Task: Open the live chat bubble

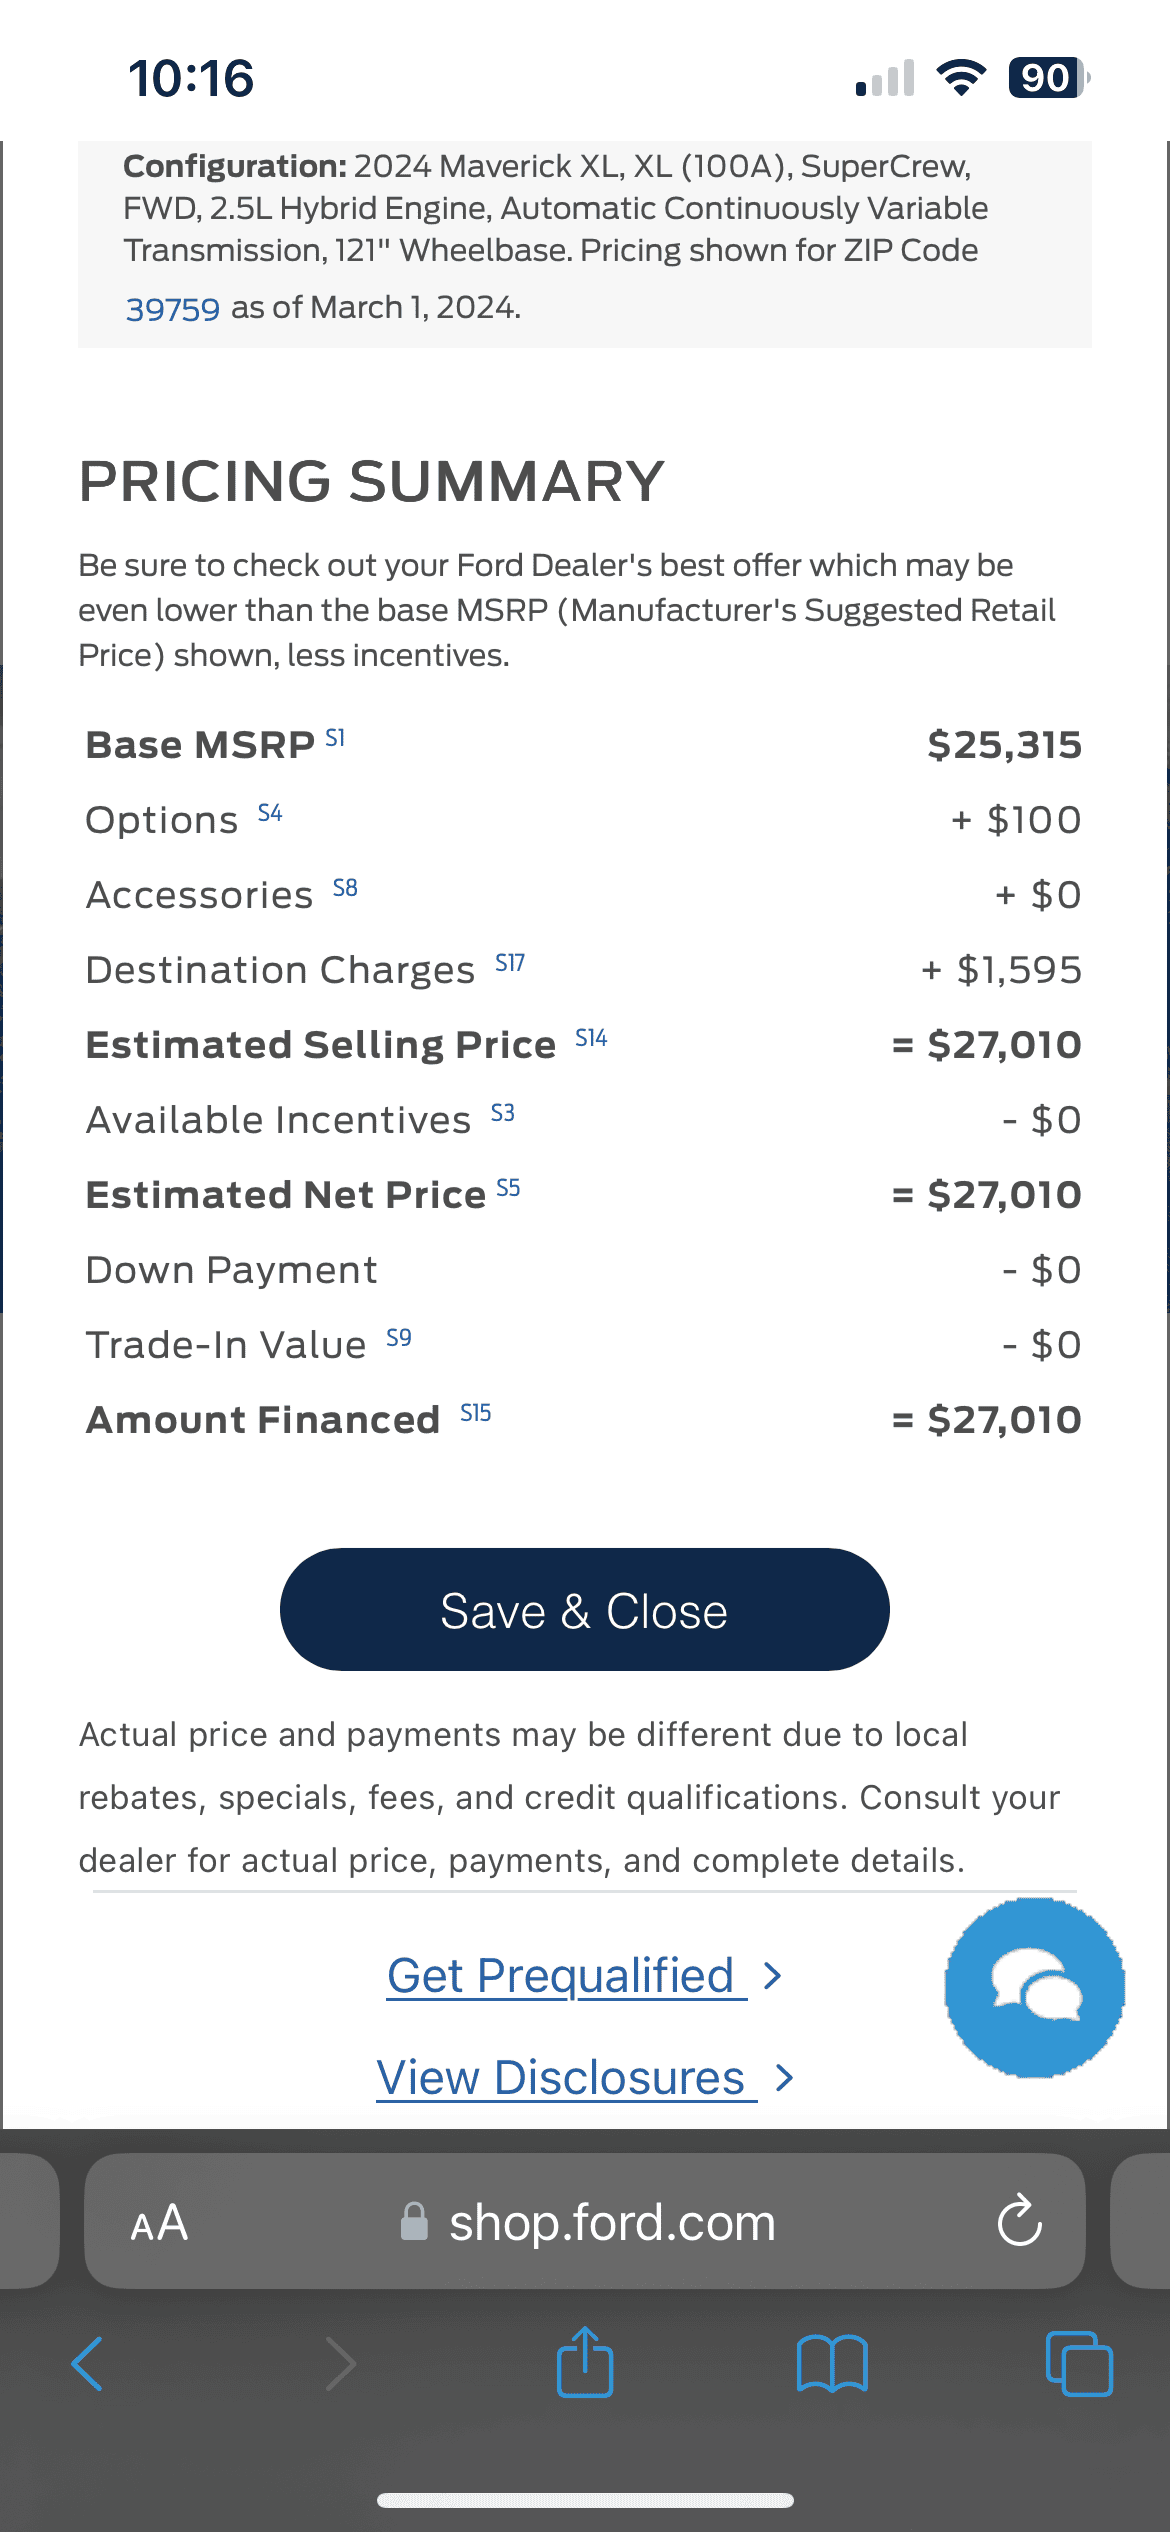Action: [x=1035, y=1987]
